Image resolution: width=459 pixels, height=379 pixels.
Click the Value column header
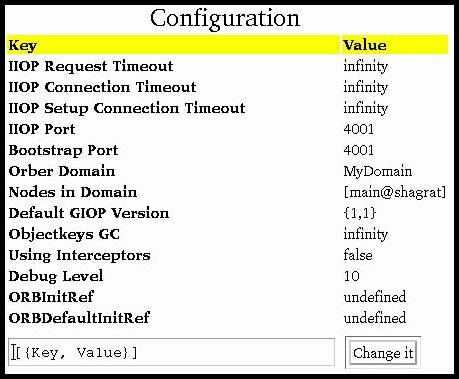pyautogui.click(x=365, y=45)
